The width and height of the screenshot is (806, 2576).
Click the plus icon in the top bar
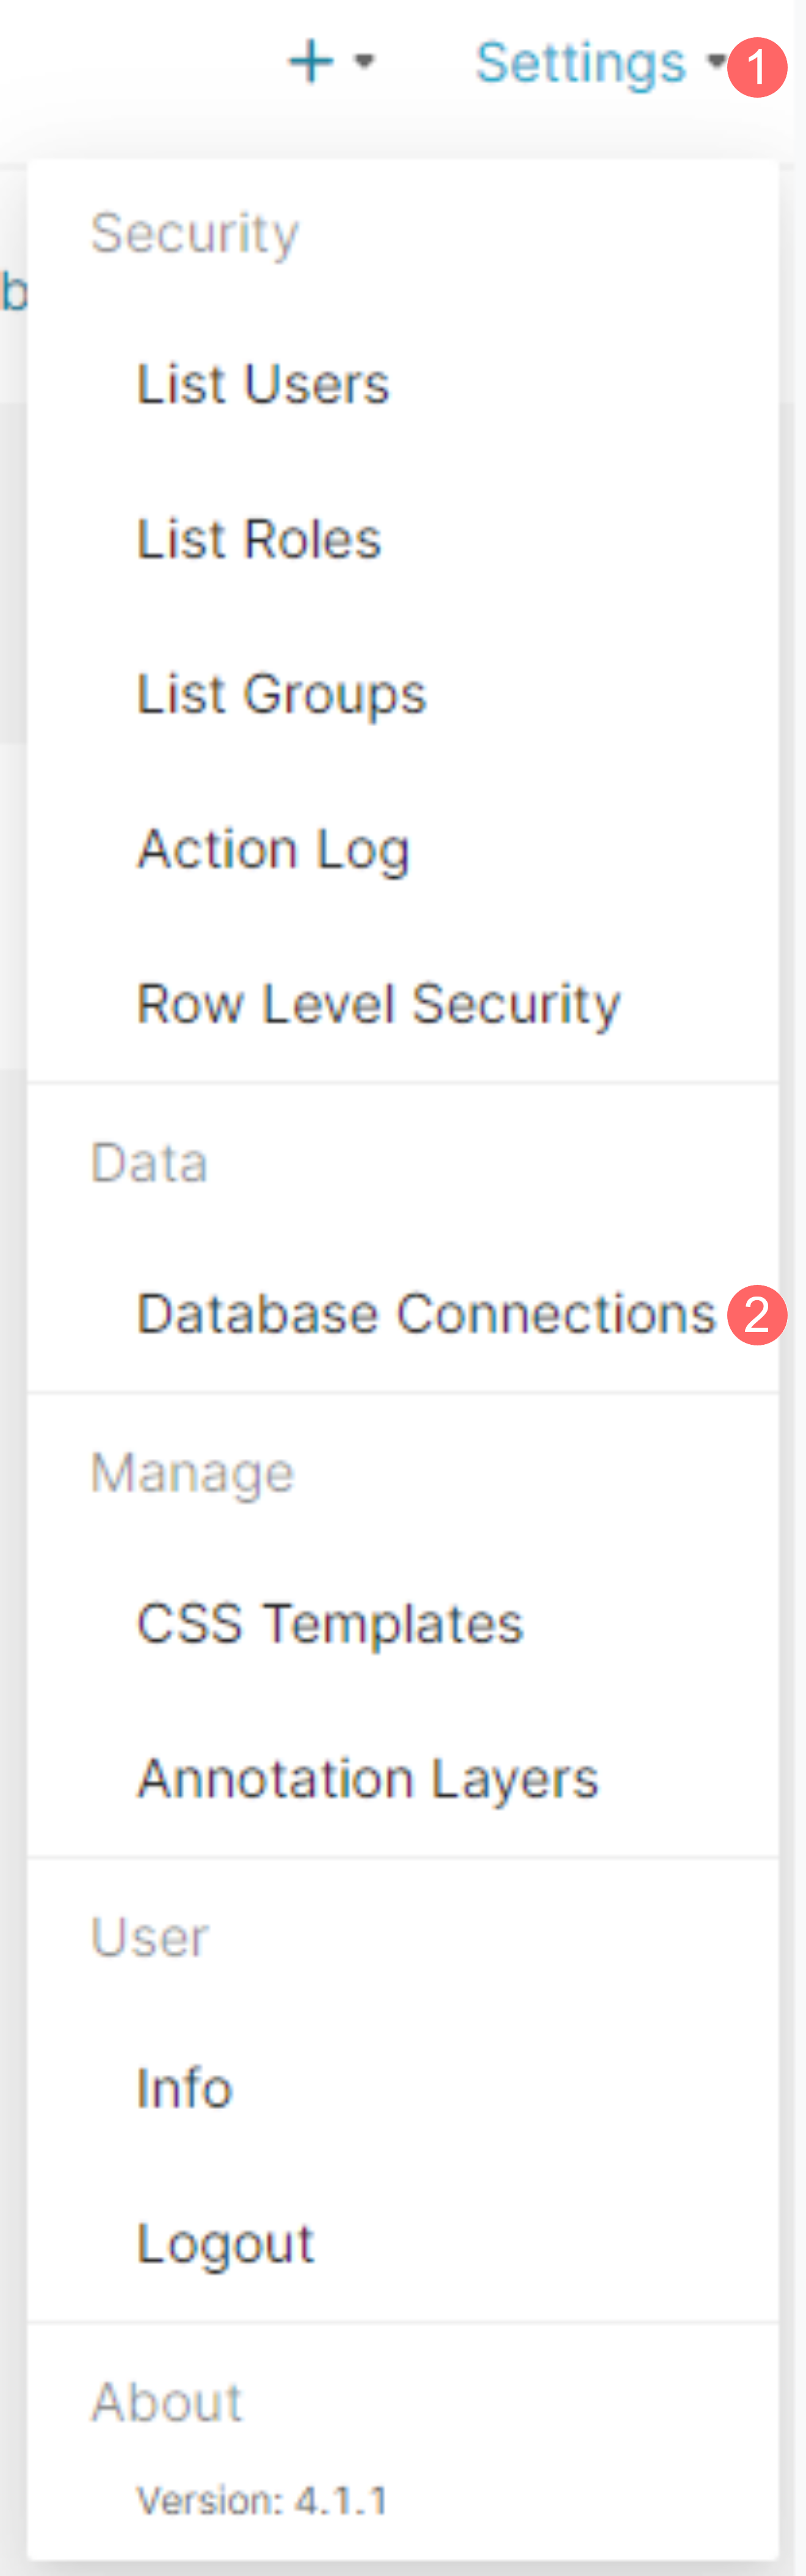click(x=311, y=62)
